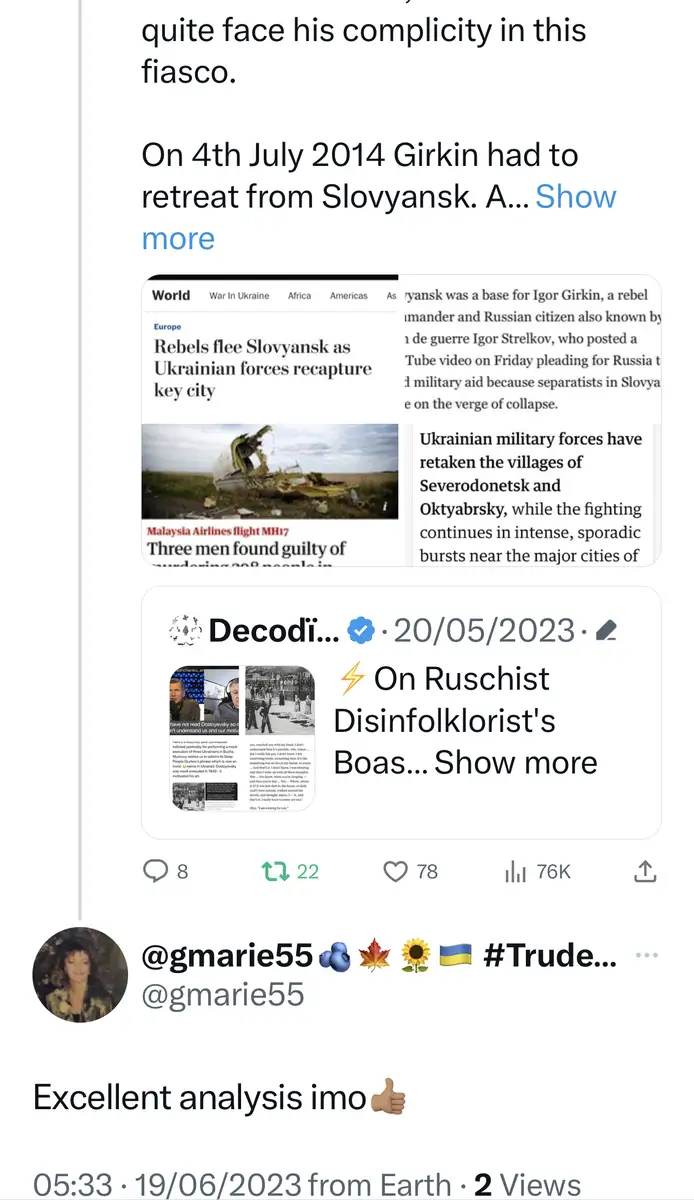This screenshot has width=694, height=1200.
Task: Open the view analytics bar icon
Action: pyautogui.click(x=516, y=871)
